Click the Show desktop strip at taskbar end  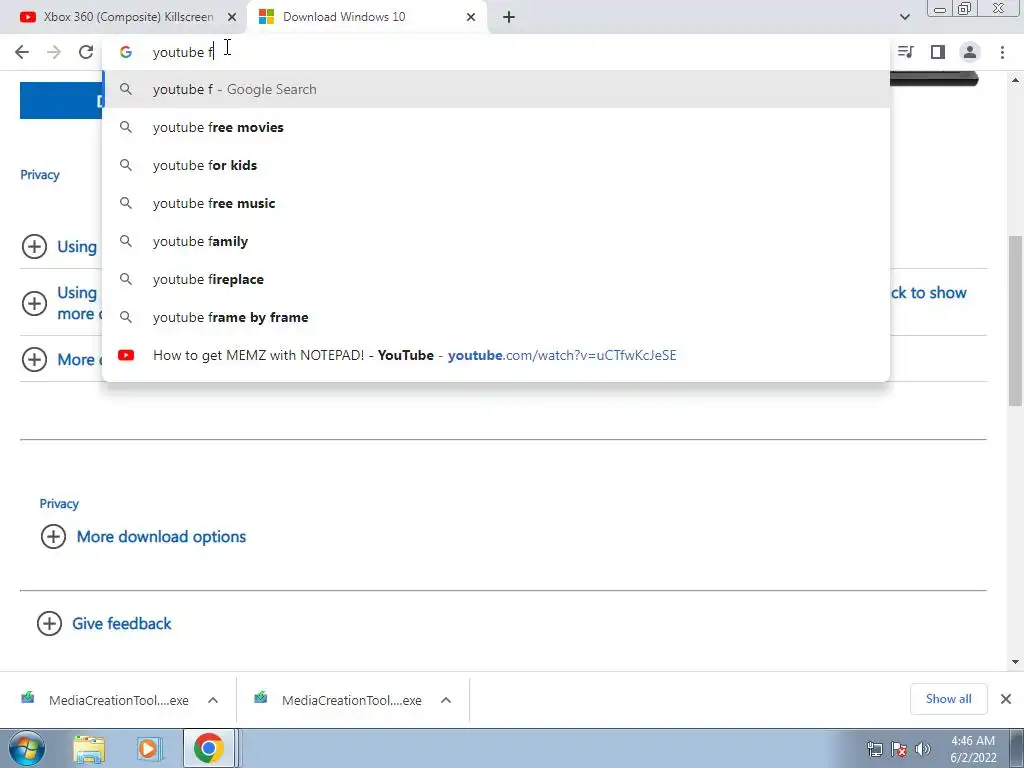(1017, 748)
